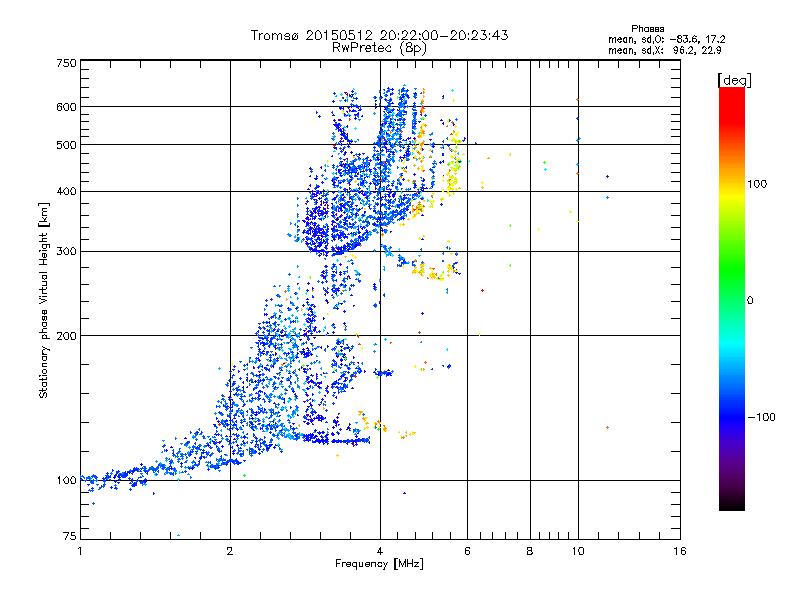Select the 'mean, sd,X: 96.2, 22.9' line
The image size is (800, 600).
coord(664,50)
